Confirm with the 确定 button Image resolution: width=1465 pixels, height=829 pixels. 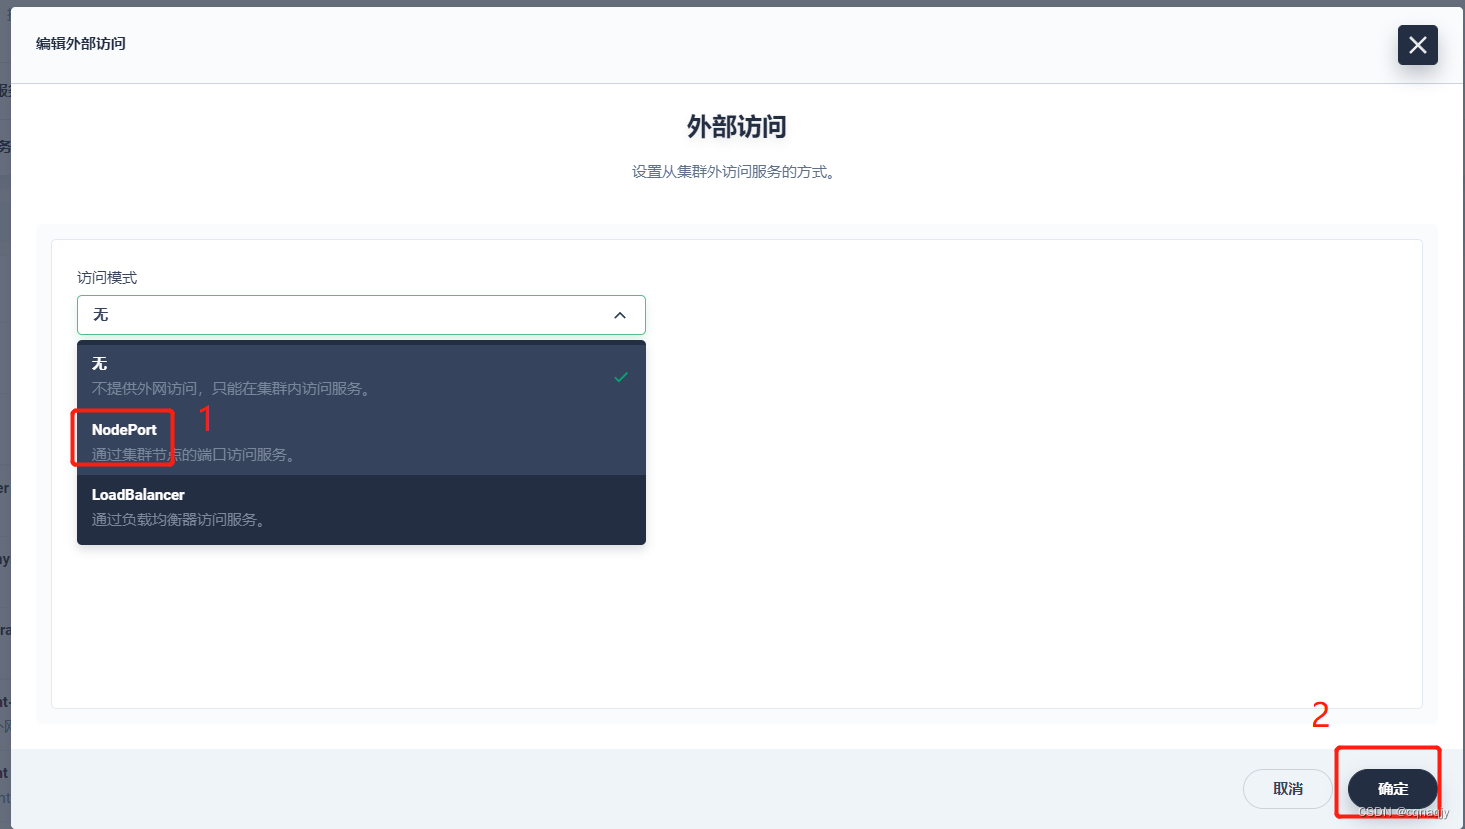tap(1393, 789)
